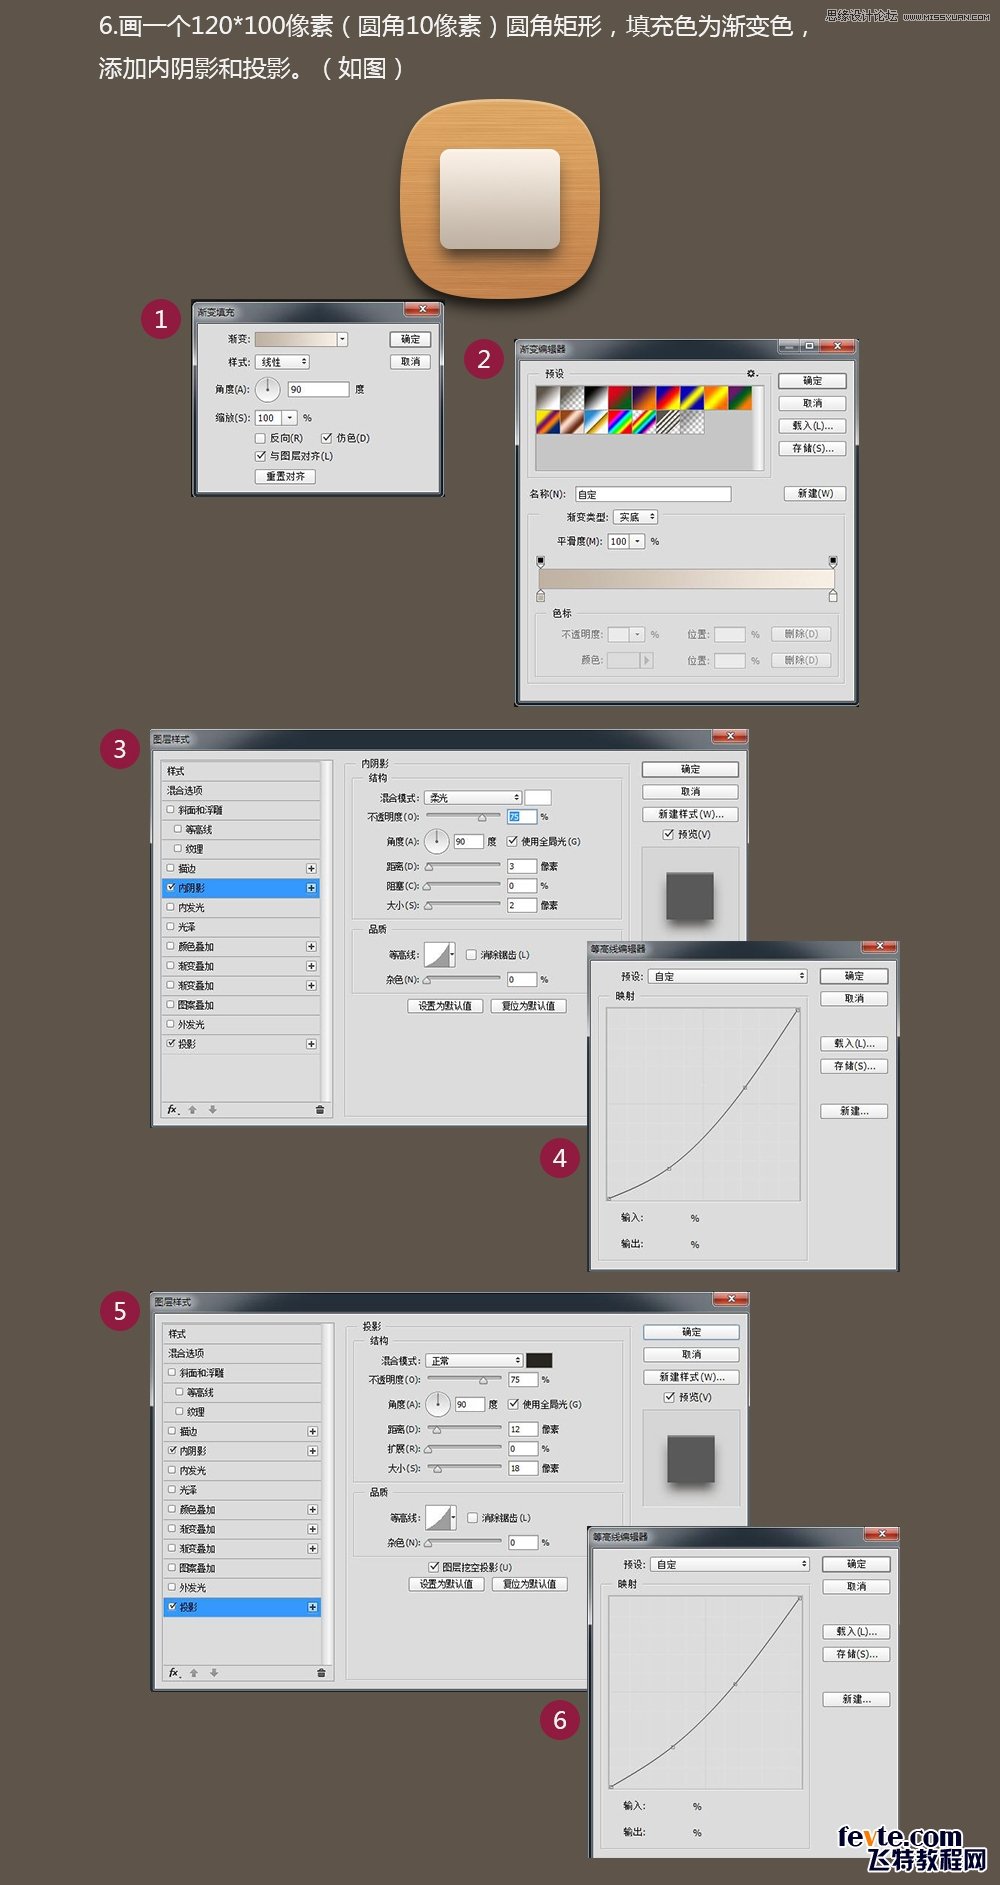Click plus icon beside 内阴影 in Drop Shadow dialog
This screenshot has height=1885, width=1000.
[x=313, y=1451]
